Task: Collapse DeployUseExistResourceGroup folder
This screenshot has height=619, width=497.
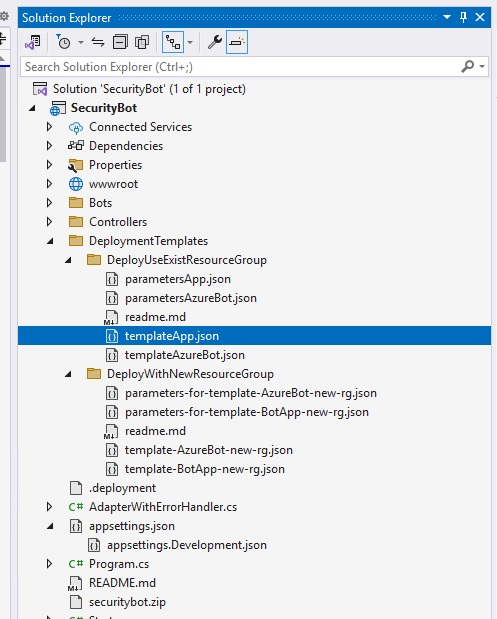Action: click(68, 260)
